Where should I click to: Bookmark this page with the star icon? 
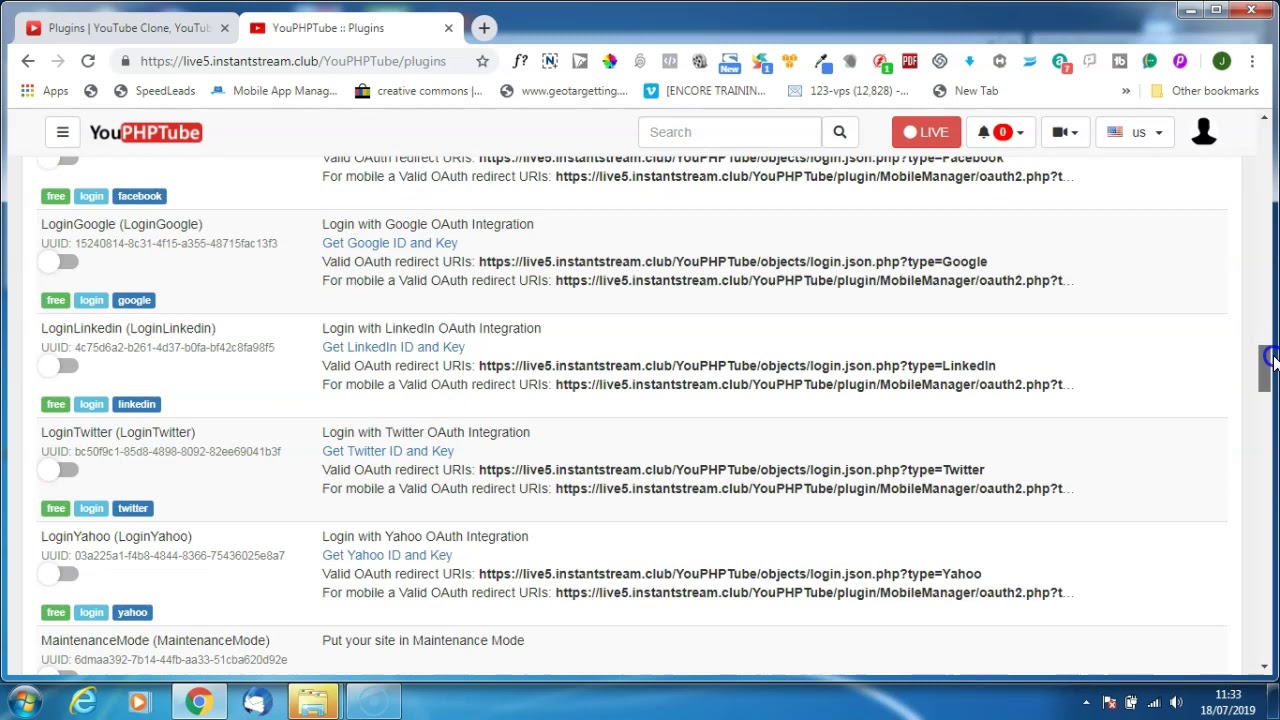[482, 61]
